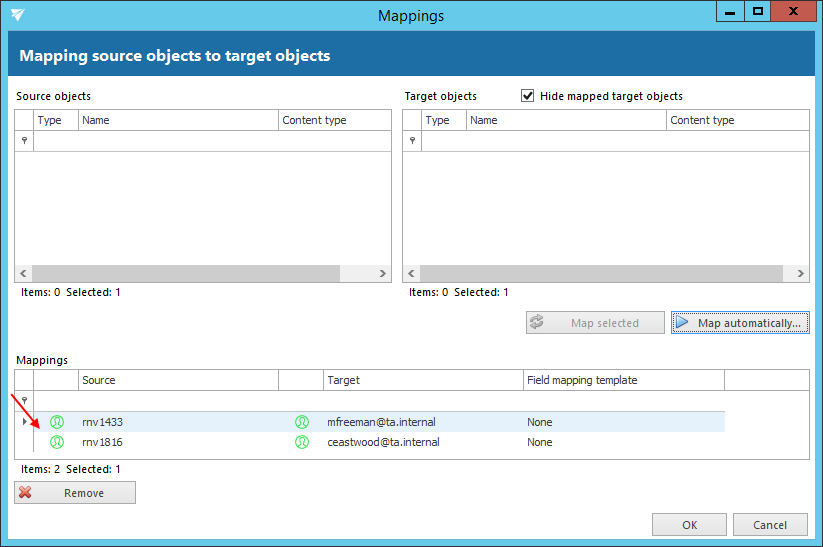The width and height of the screenshot is (823, 547).
Task: Click the app logo in title bar
Action: 17,15
